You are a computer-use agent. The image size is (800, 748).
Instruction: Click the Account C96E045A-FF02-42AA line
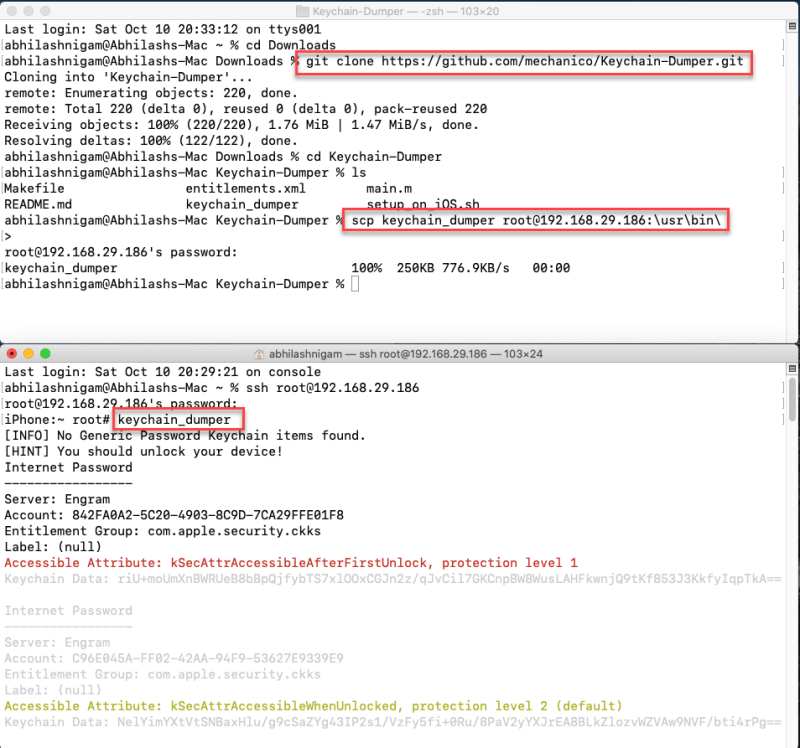[174, 658]
